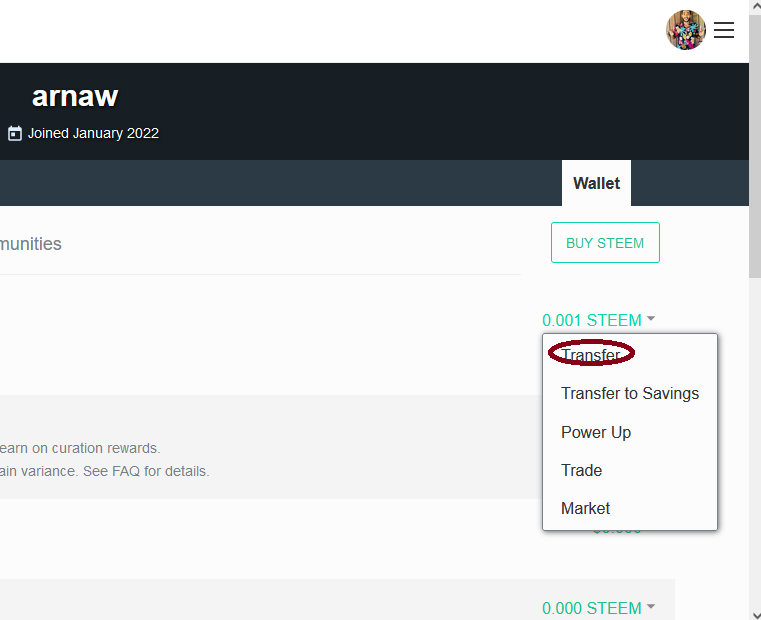Click the scrollbar down arrow
Image resolution: width=761 pixels, height=620 pixels.
[755, 615]
